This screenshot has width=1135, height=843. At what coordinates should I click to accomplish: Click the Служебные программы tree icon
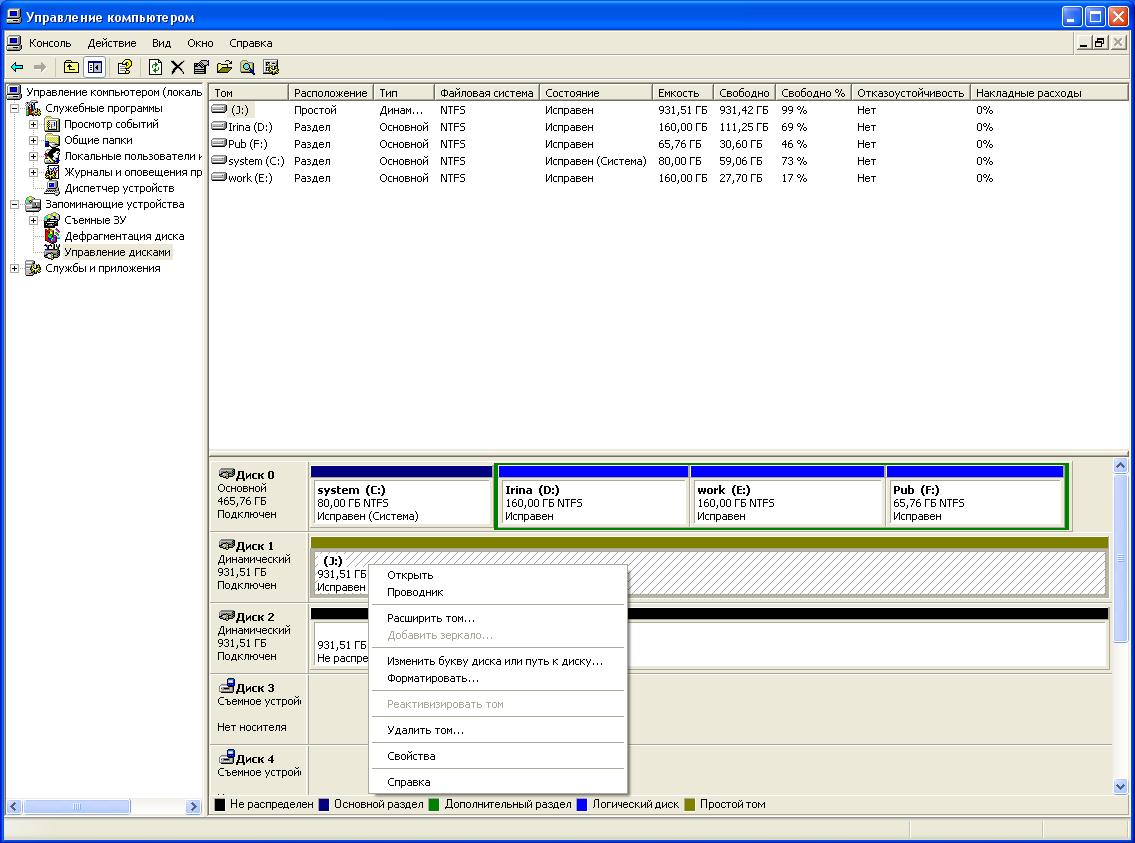[33, 109]
